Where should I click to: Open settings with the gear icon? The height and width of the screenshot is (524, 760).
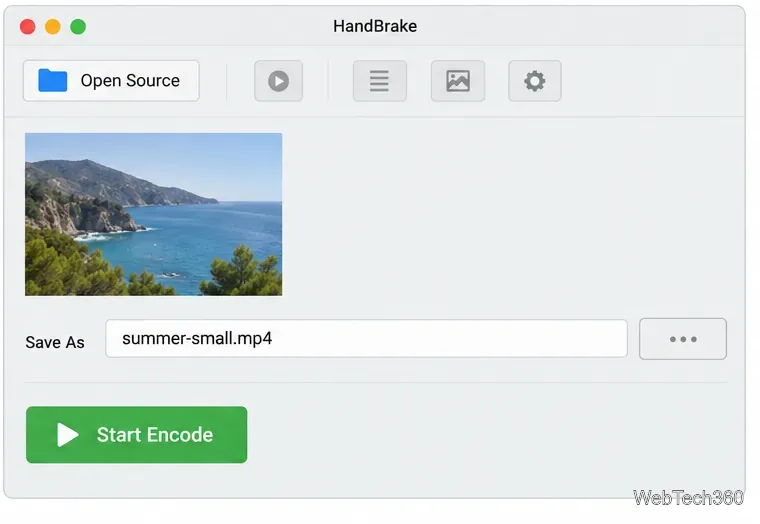tap(535, 81)
